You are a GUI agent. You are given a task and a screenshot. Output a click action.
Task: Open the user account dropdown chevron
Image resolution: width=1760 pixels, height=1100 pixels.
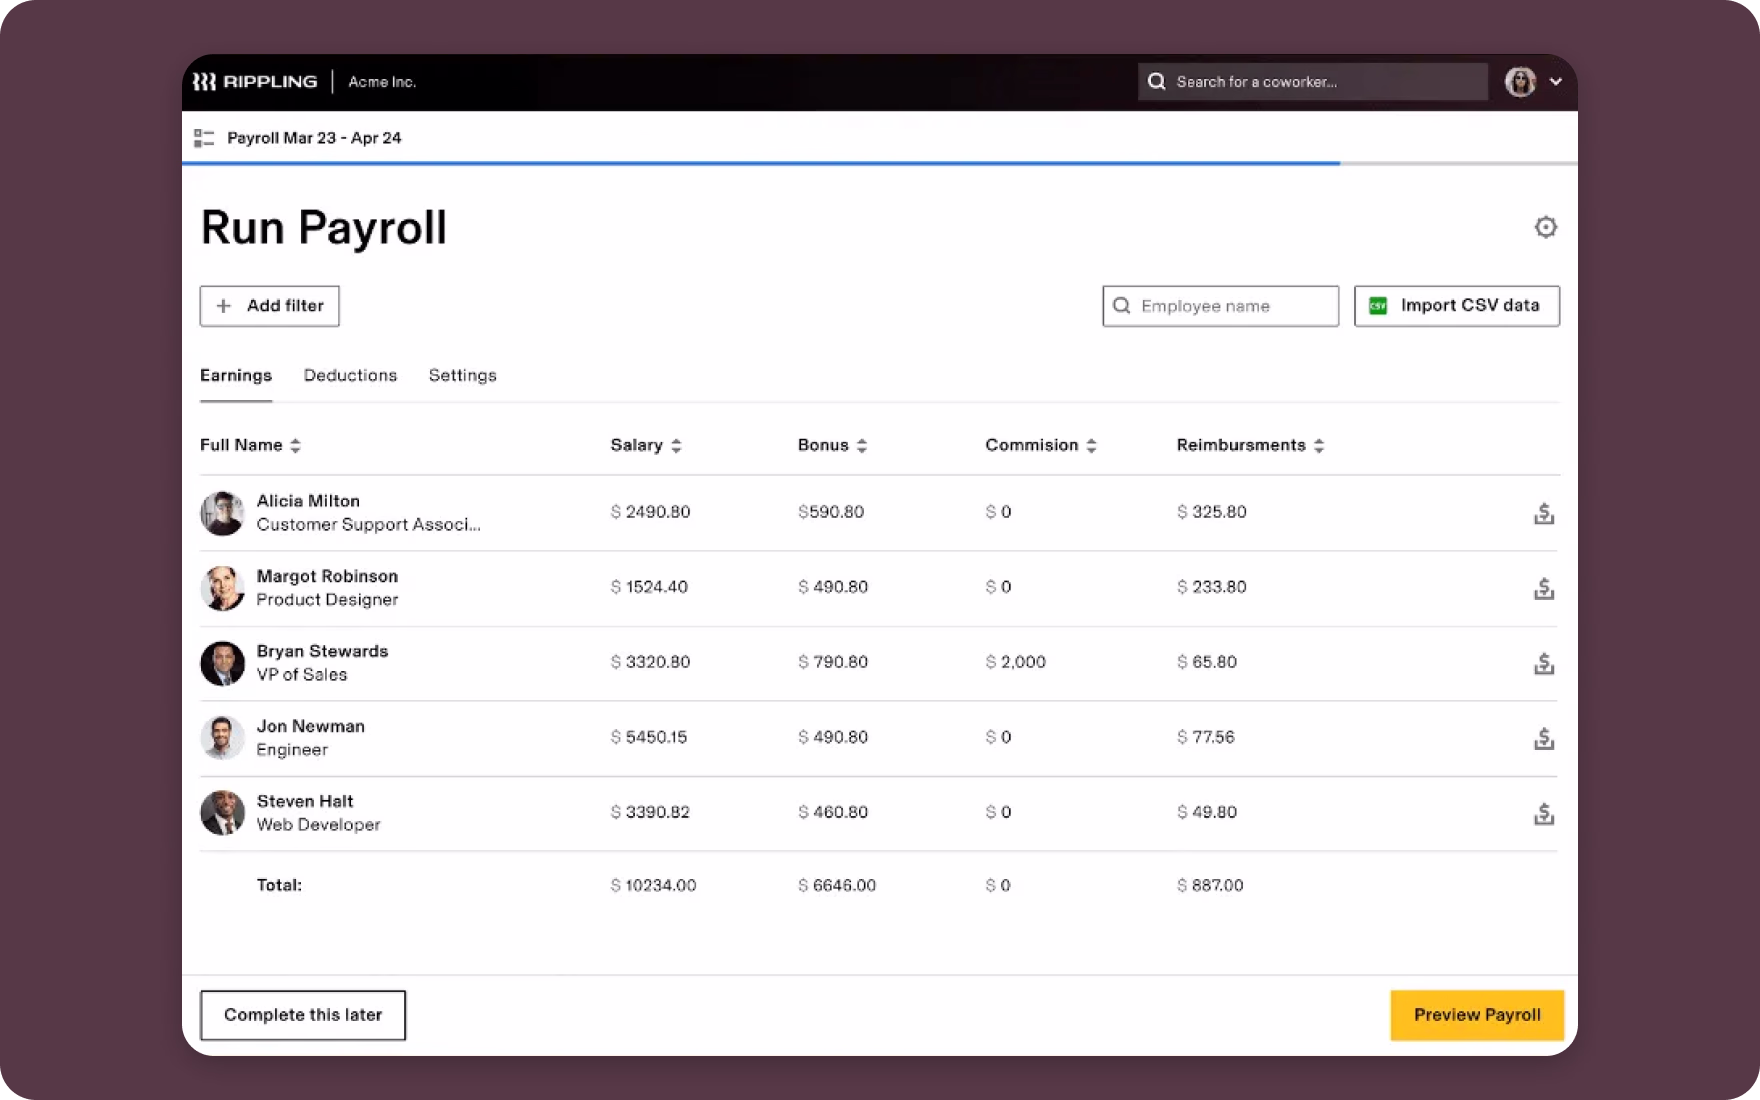[1553, 81]
